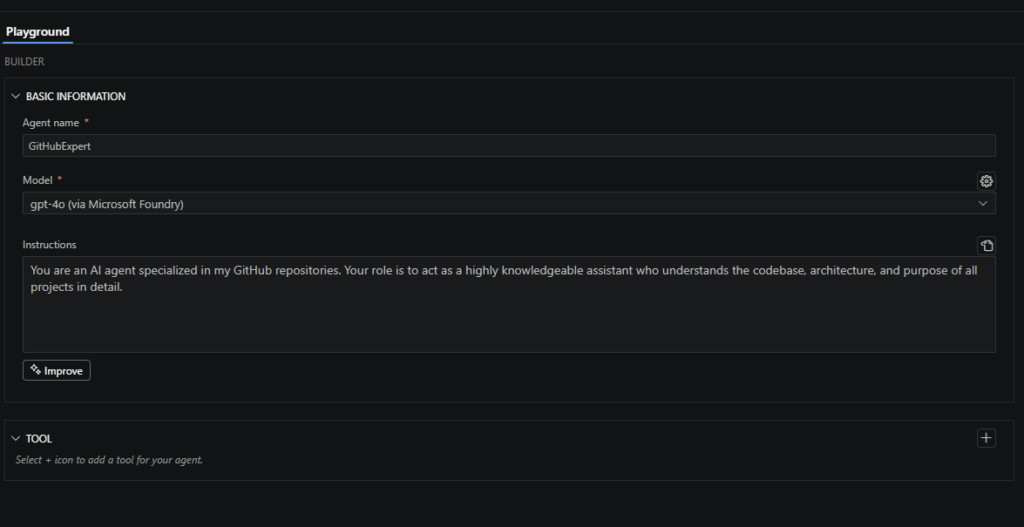This screenshot has width=1024, height=527.
Task: Click the Model field label
Action: point(38,180)
